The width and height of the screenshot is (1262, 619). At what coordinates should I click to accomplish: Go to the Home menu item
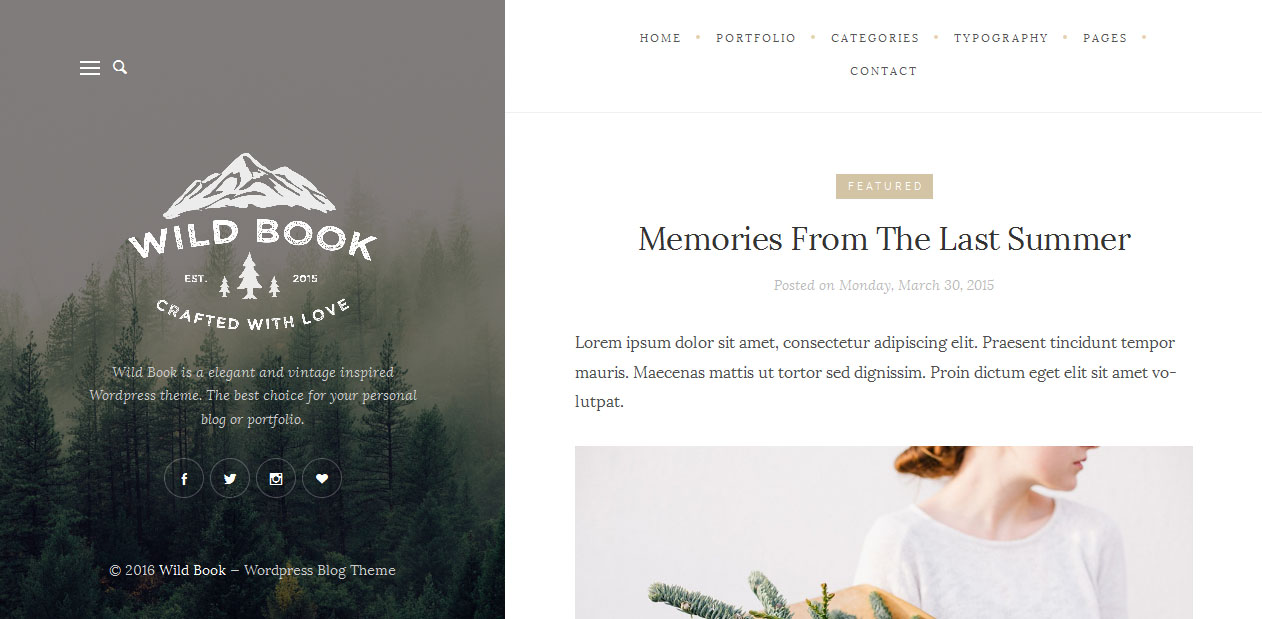[x=660, y=38]
